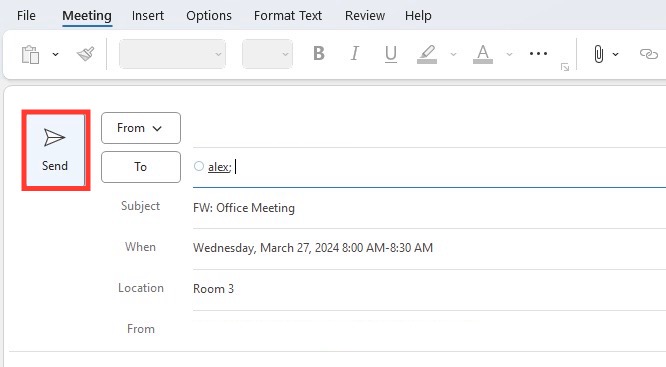Expand the Attach File dropdown arrow
Image resolution: width=666 pixels, height=367 pixels.
pos(615,54)
